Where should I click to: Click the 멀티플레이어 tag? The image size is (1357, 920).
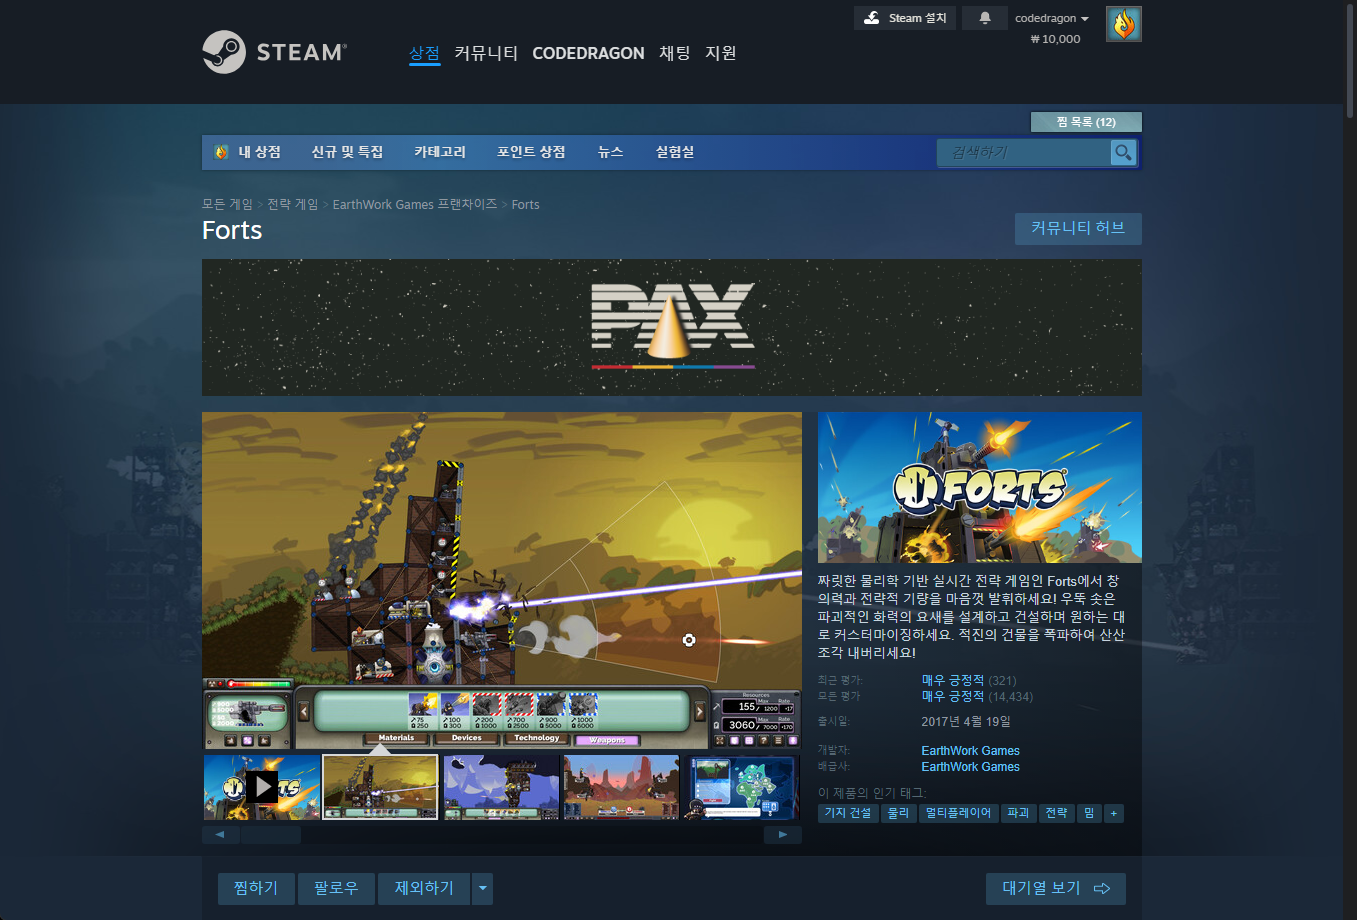(x=958, y=813)
